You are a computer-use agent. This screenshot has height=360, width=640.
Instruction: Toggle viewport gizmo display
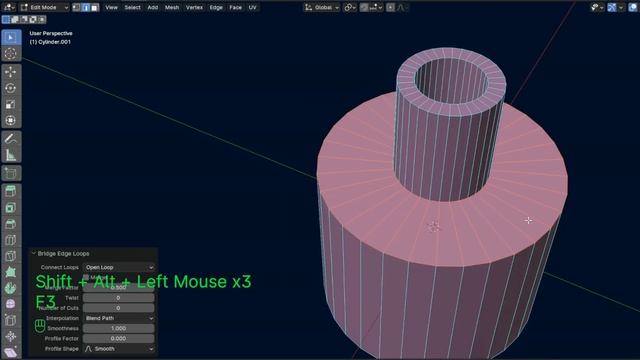pos(611,7)
